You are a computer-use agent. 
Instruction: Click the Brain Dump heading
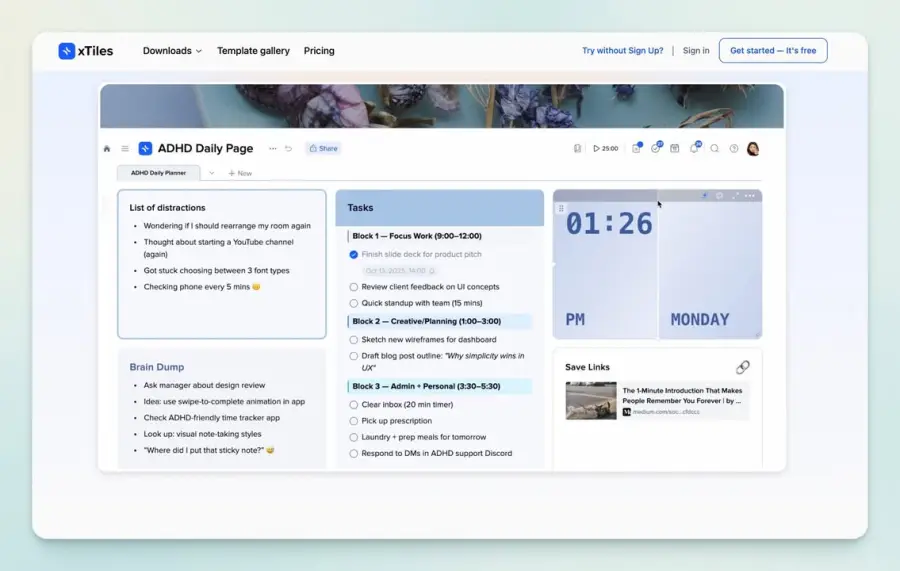click(157, 367)
